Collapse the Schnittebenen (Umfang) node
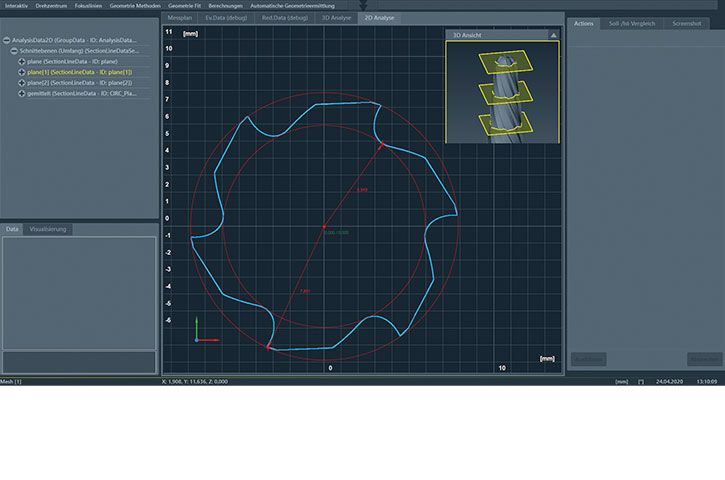The width and height of the screenshot is (725, 480). (x=14, y=51)
